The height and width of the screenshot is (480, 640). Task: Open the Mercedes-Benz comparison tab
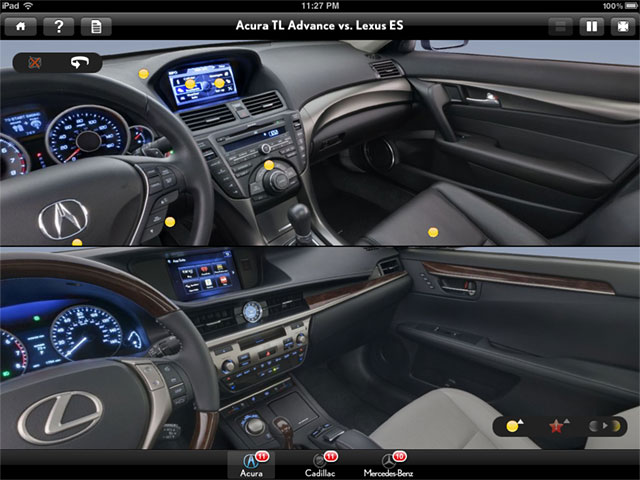(x=391, y=464)
